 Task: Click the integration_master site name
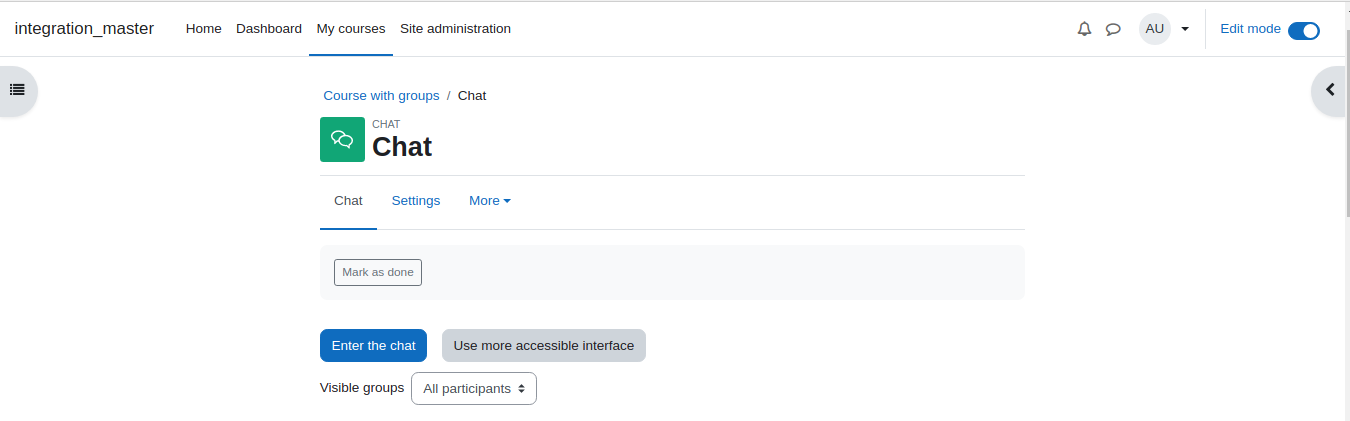(x=84, y=29)
